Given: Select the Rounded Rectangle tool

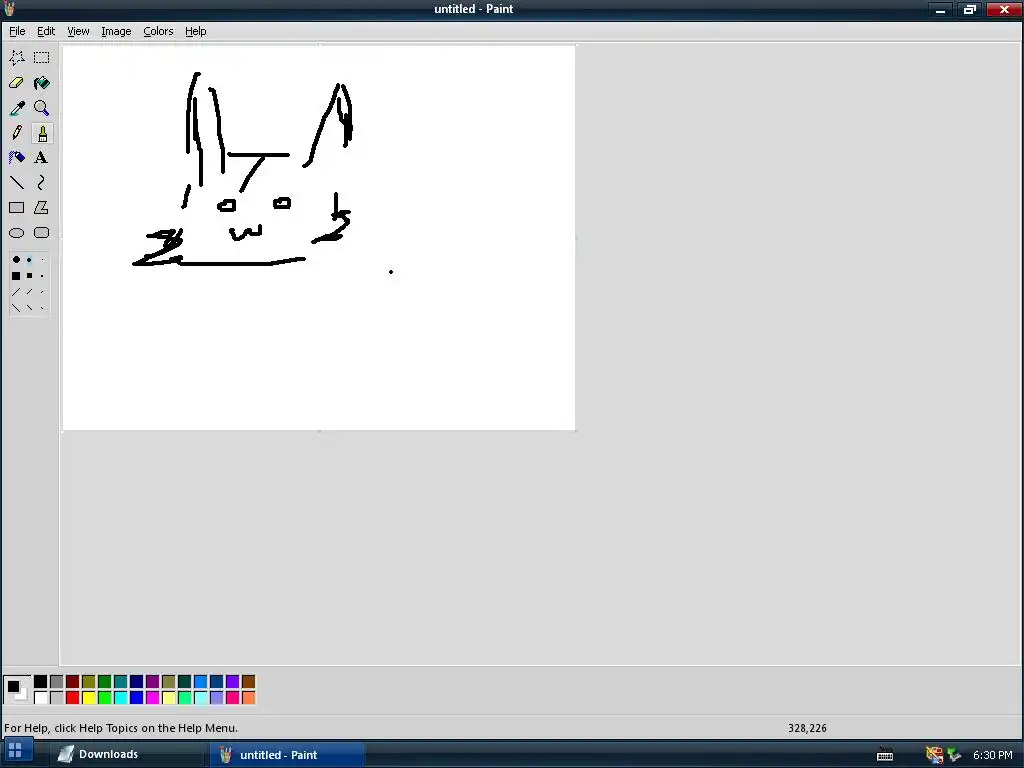Looking at the screenshot, I should pos(42,232).
